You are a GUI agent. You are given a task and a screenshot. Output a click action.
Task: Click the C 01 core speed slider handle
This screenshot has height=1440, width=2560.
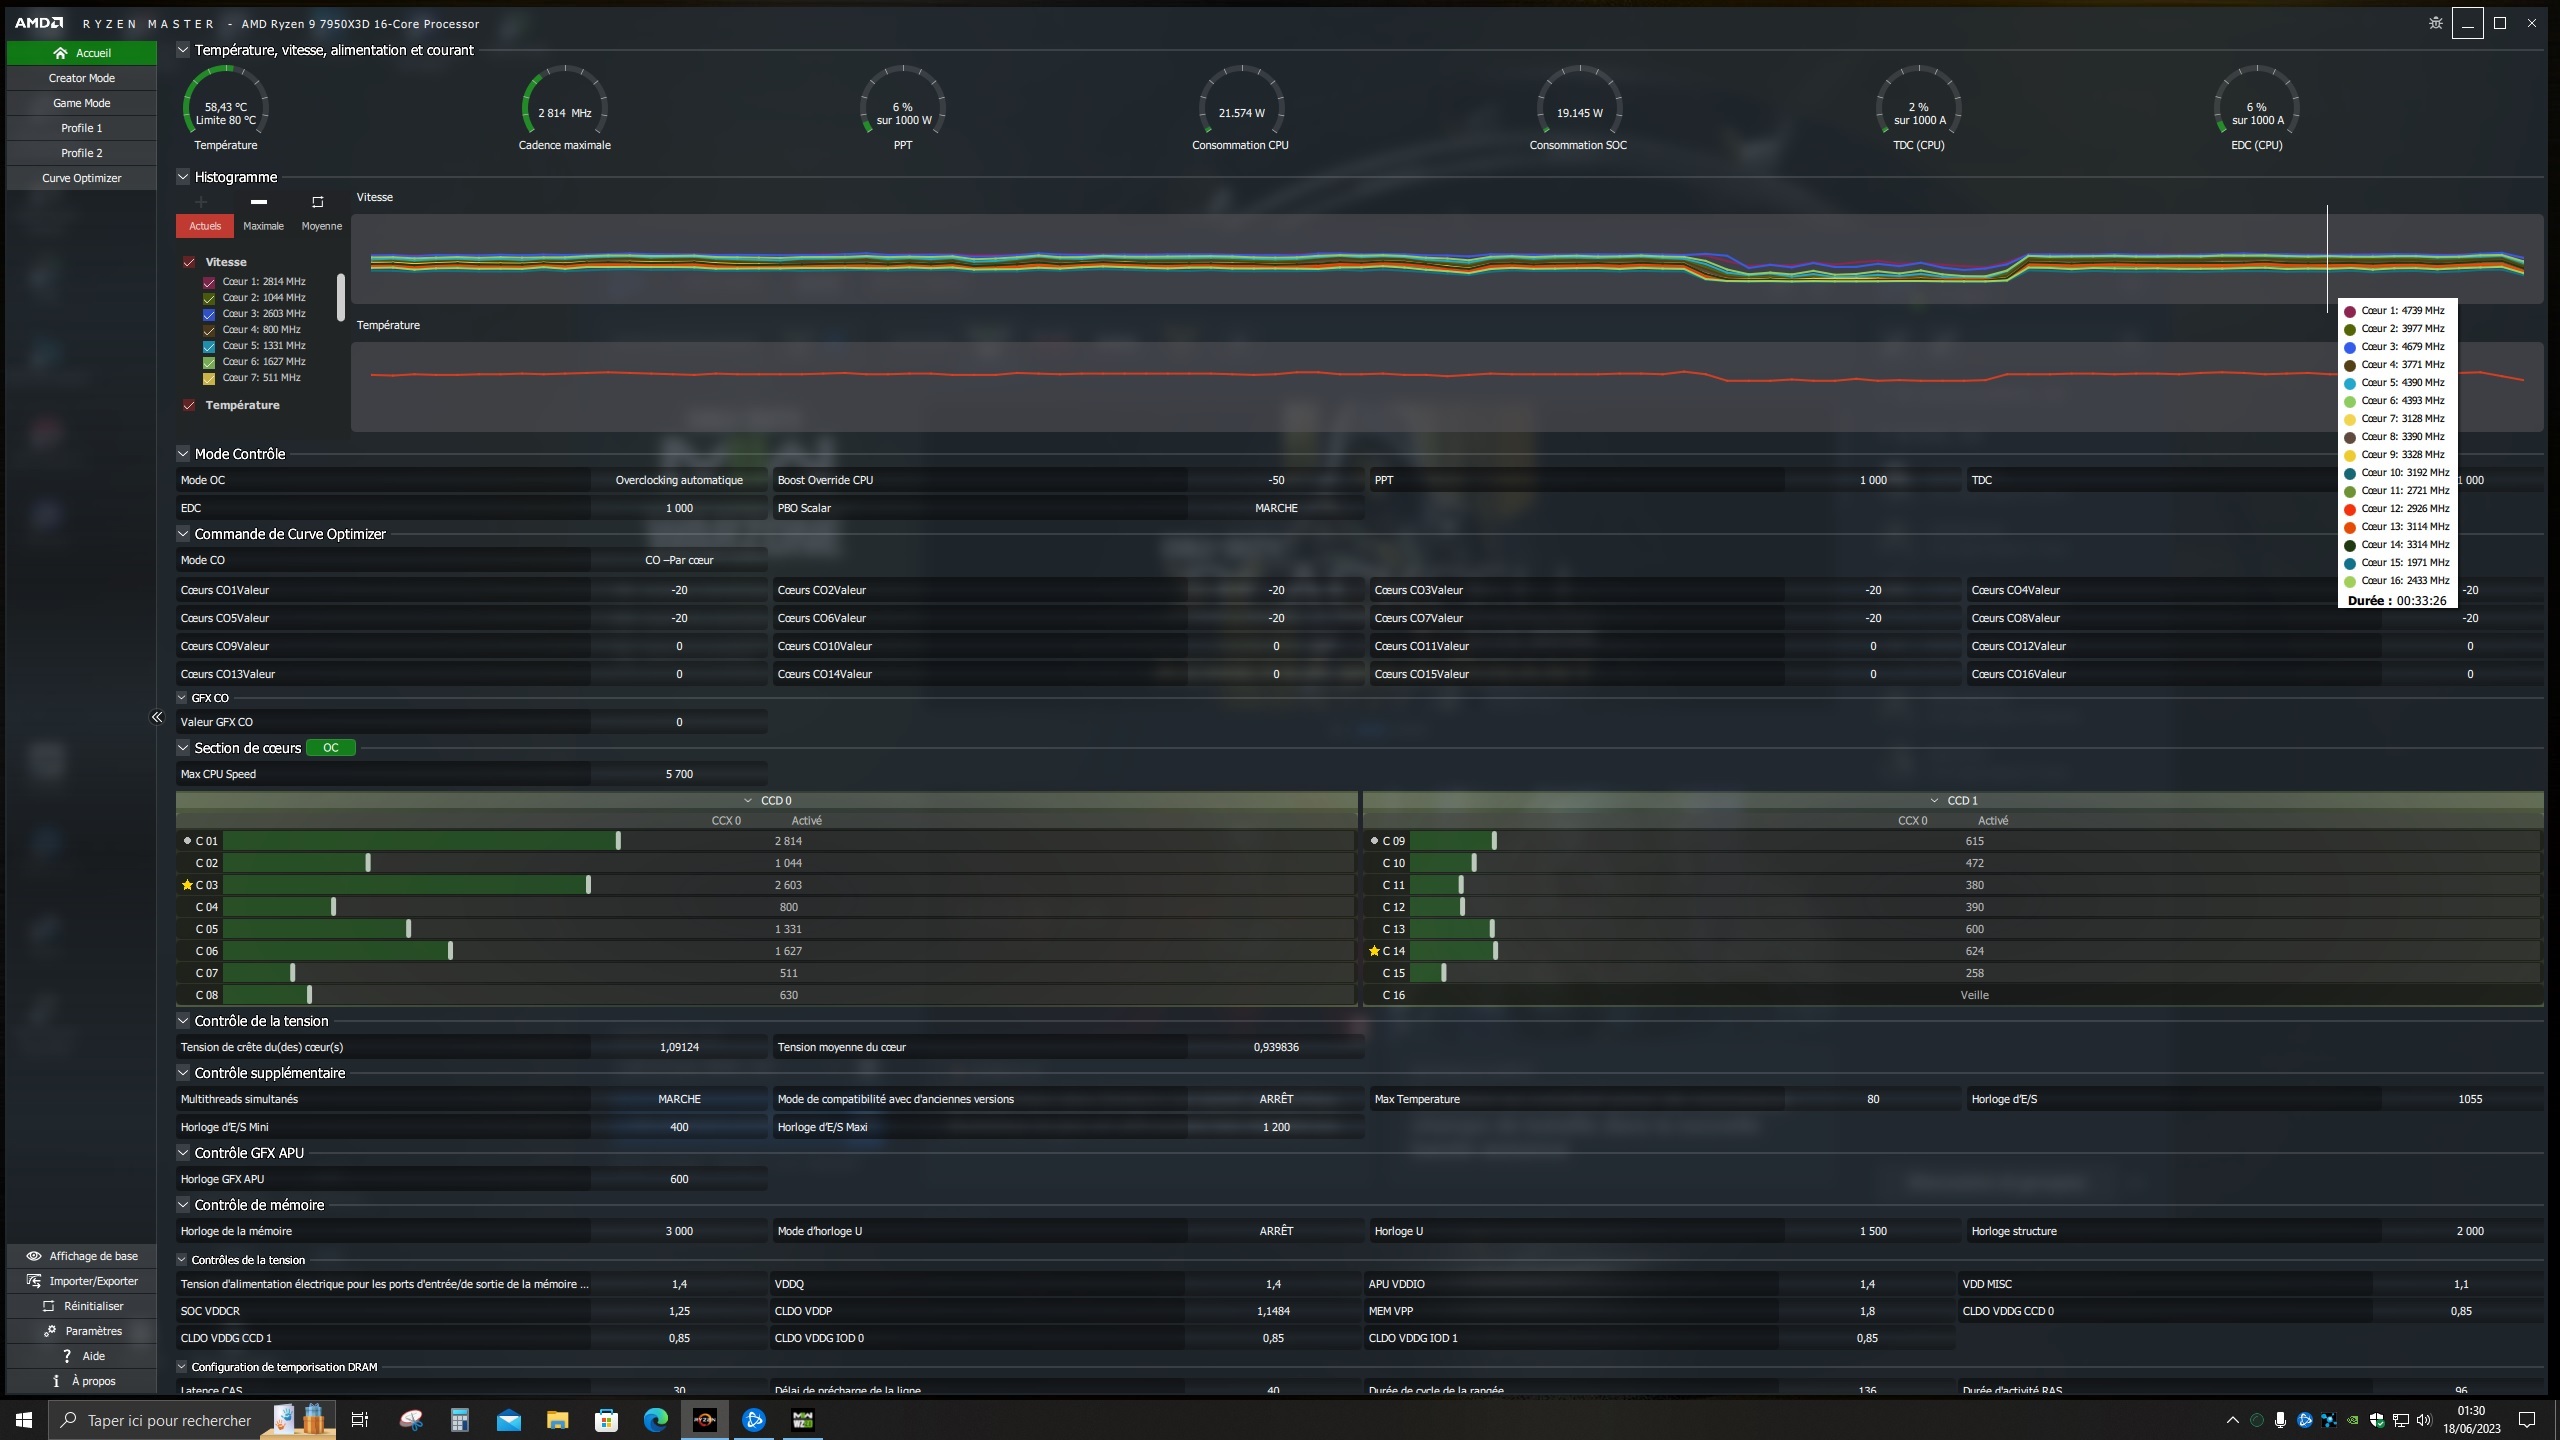pos(618,841)
